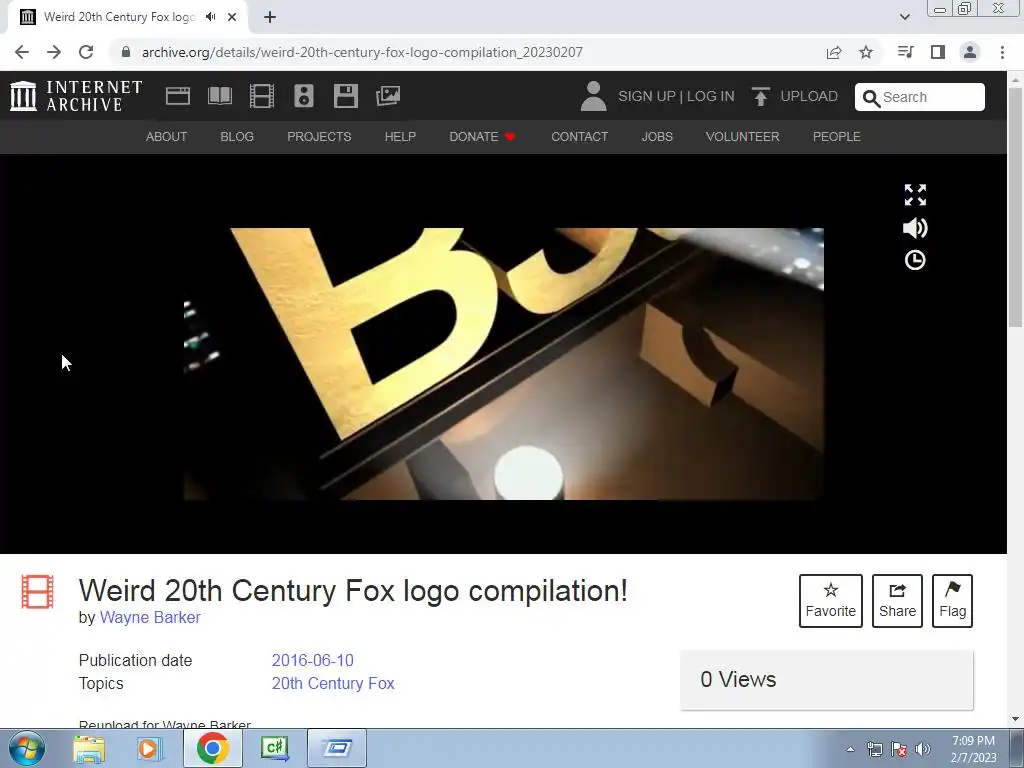Click the magnifier icon in search box

point(871,98)
